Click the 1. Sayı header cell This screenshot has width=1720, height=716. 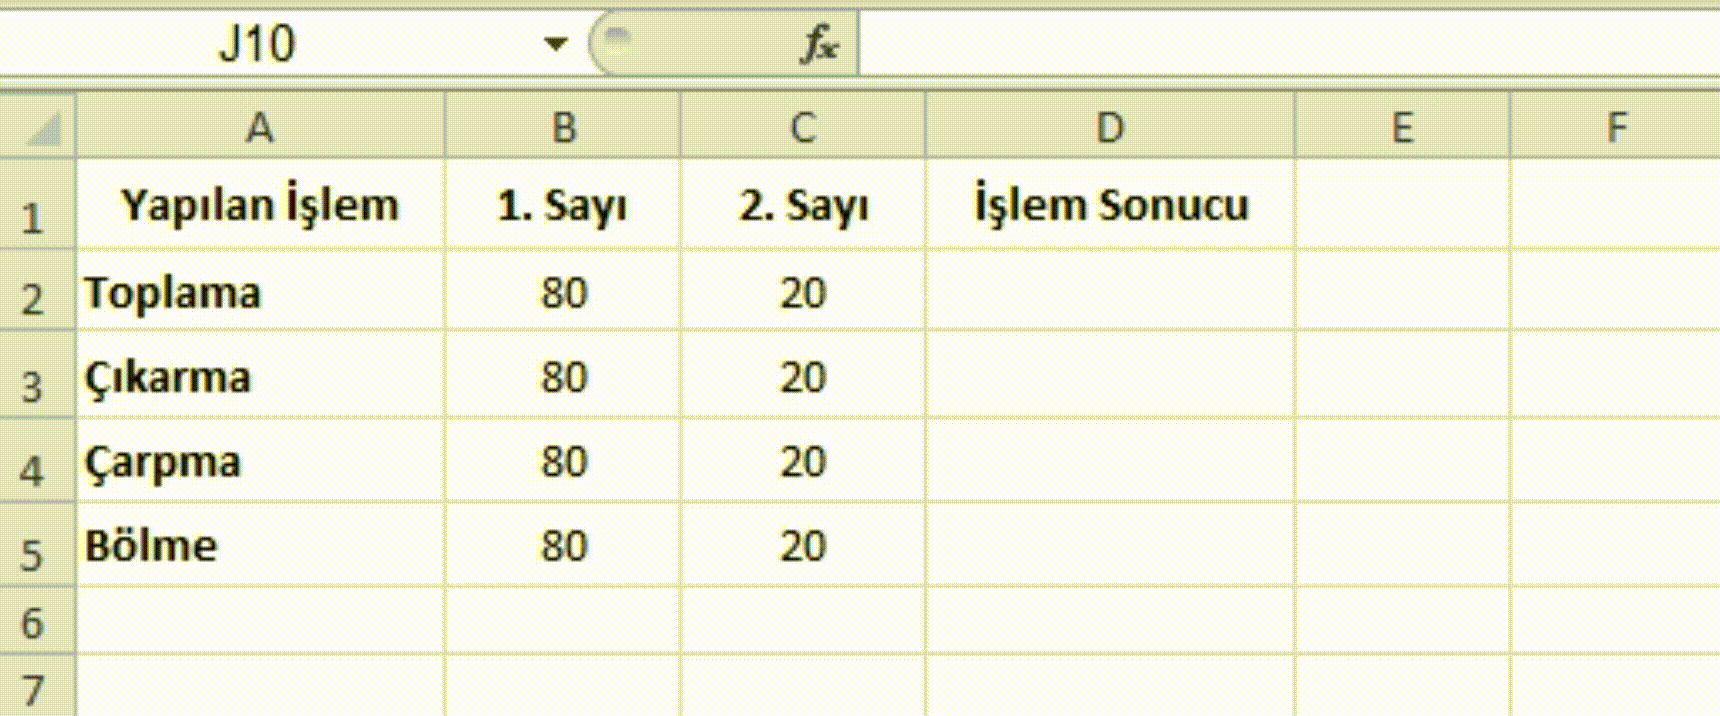(x=563, y=206)
